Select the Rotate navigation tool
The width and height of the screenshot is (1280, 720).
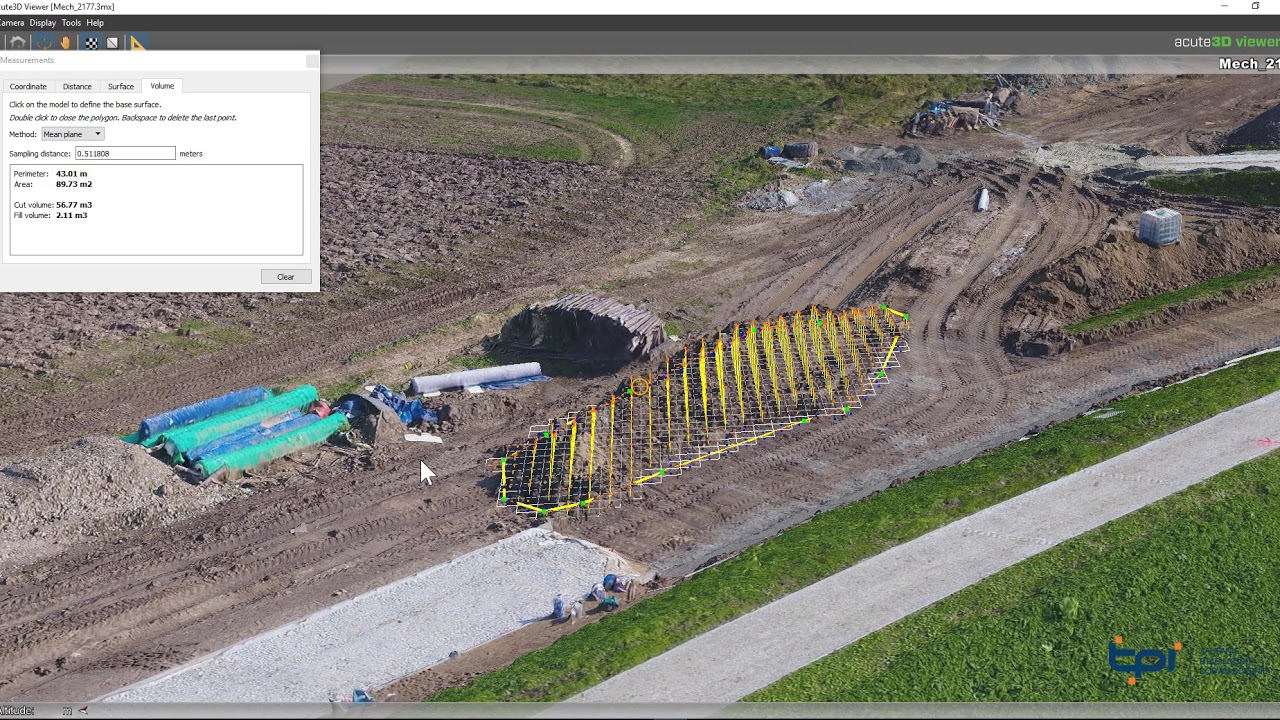point(44,42)
